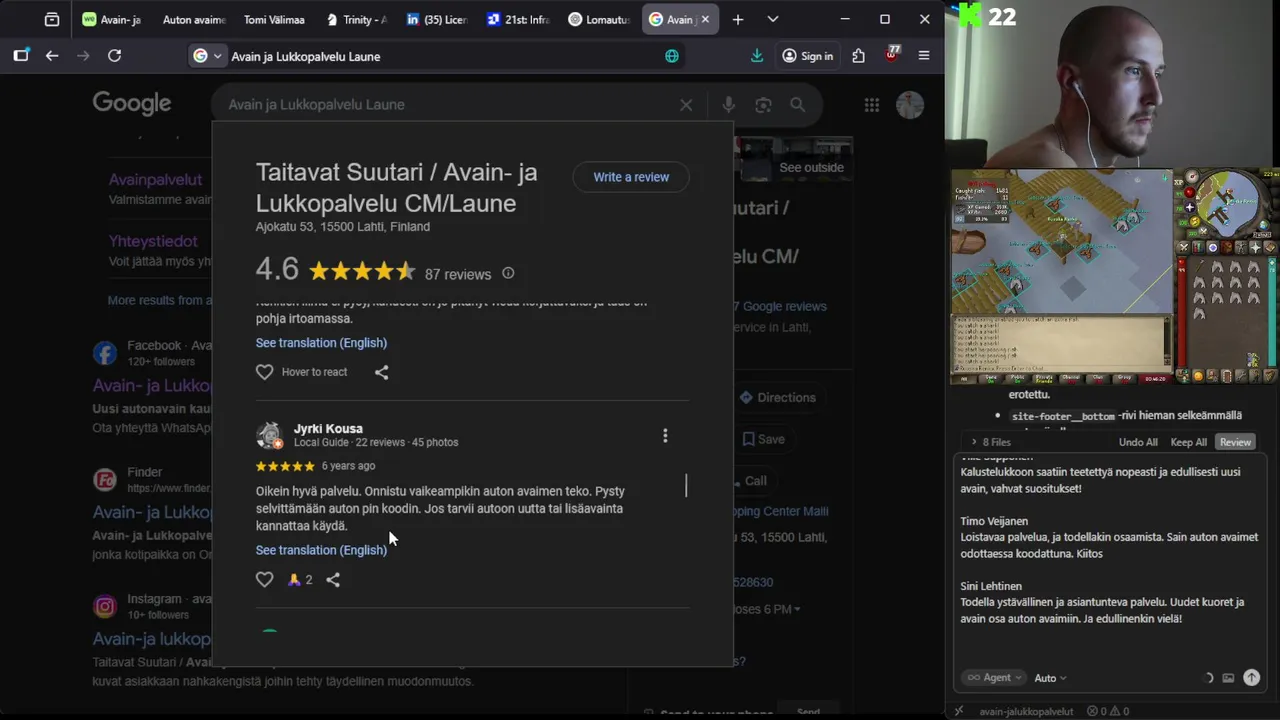1280x720 pixels.
Task: Click Jyrki Kousa's profile avatar
Action: pos(270,435)
